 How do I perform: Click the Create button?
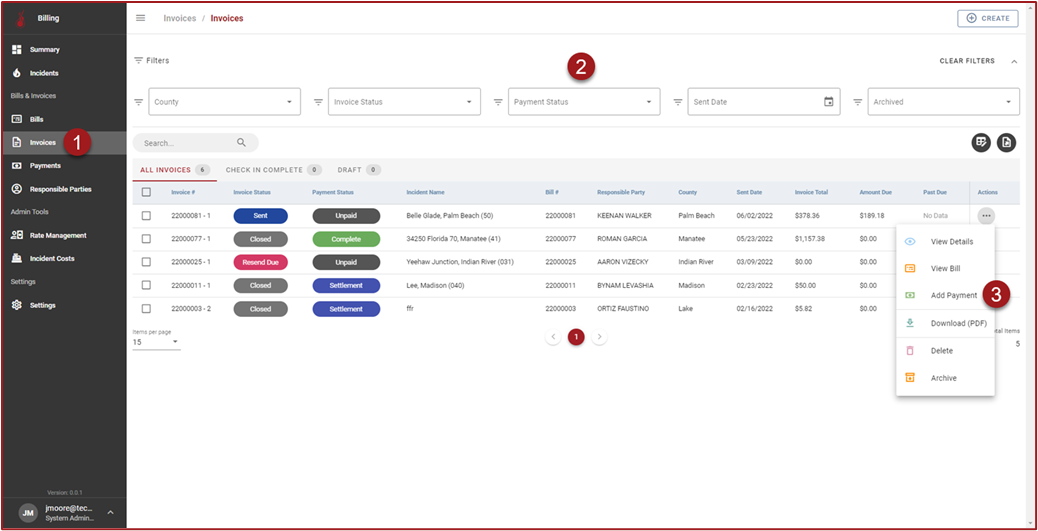[987, 18]
